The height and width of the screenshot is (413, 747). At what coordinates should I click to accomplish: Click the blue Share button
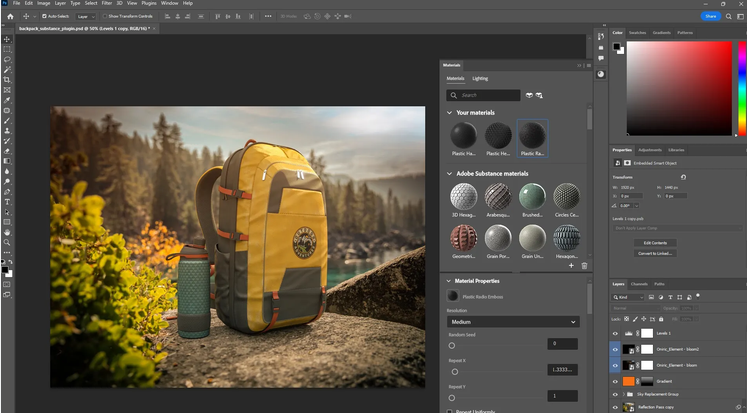tap(711, 16)
